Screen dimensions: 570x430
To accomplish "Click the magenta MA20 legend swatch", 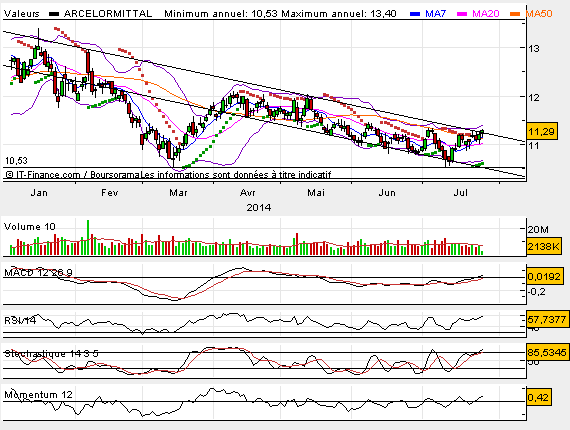I will (x=462, y=14).
